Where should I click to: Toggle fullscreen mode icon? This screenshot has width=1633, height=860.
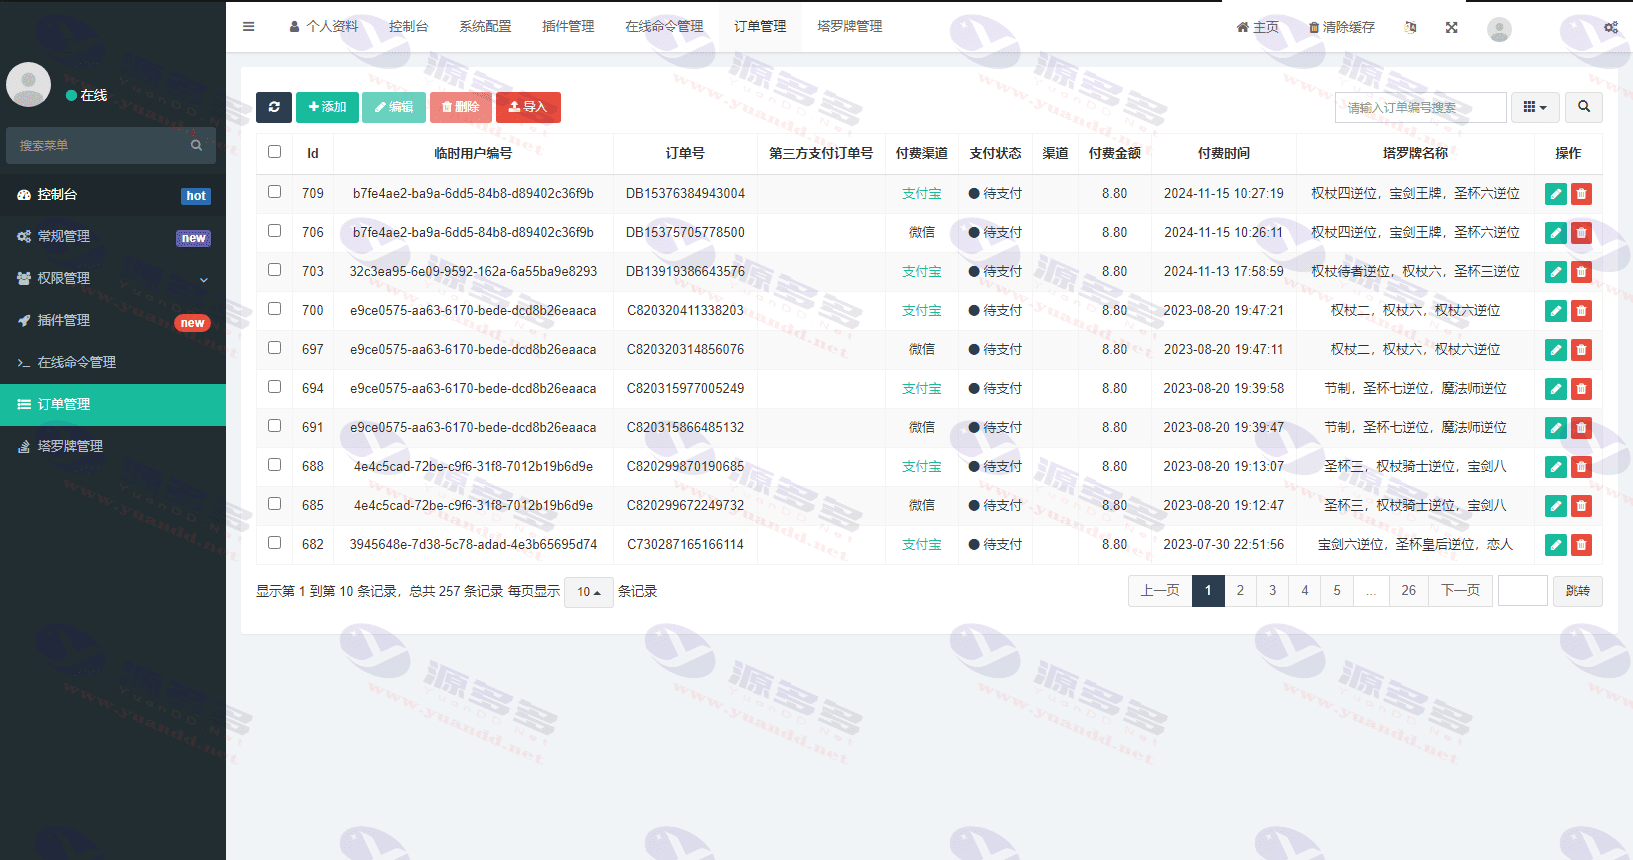point(1451,27)
